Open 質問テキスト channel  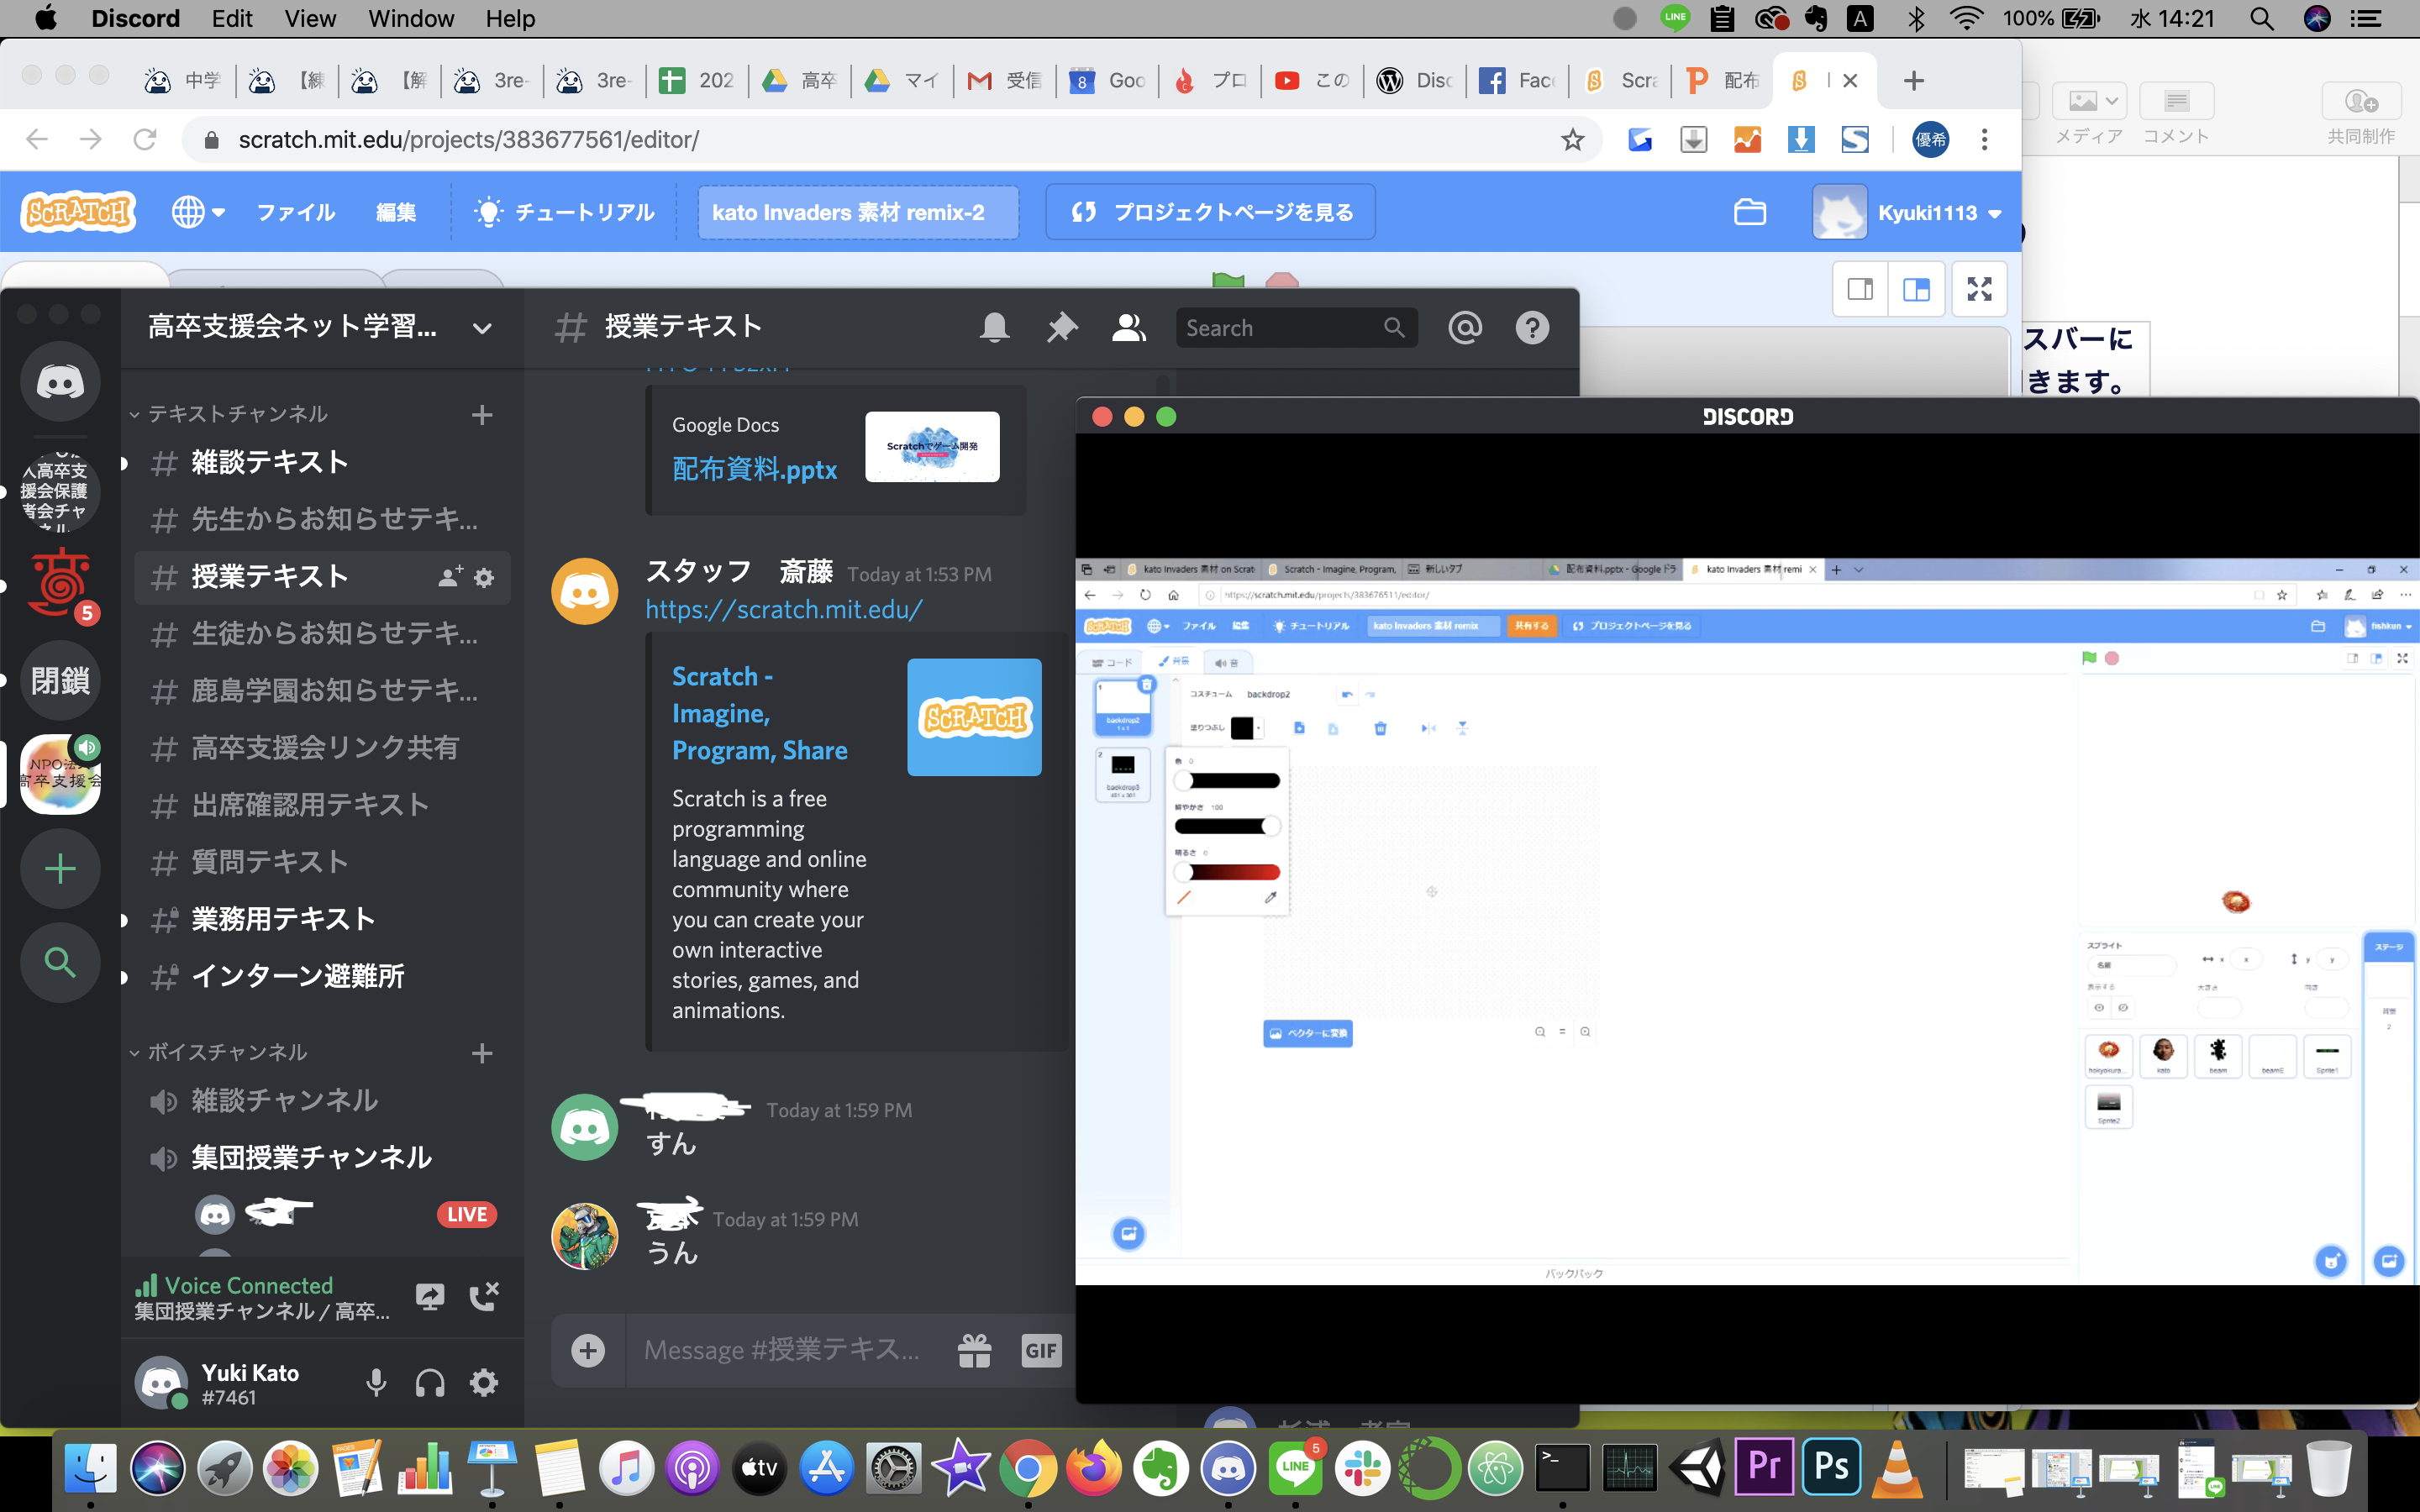[x=270, y=861]
